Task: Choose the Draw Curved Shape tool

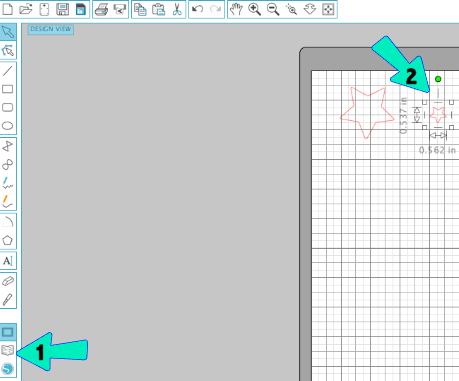Action: [x=8, y=165]
